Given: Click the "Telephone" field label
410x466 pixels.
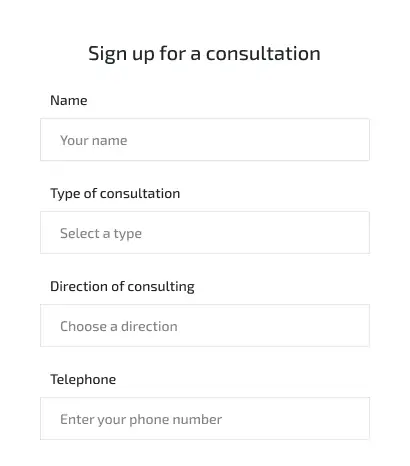Looking at the screenshot, I should point(83,380).
